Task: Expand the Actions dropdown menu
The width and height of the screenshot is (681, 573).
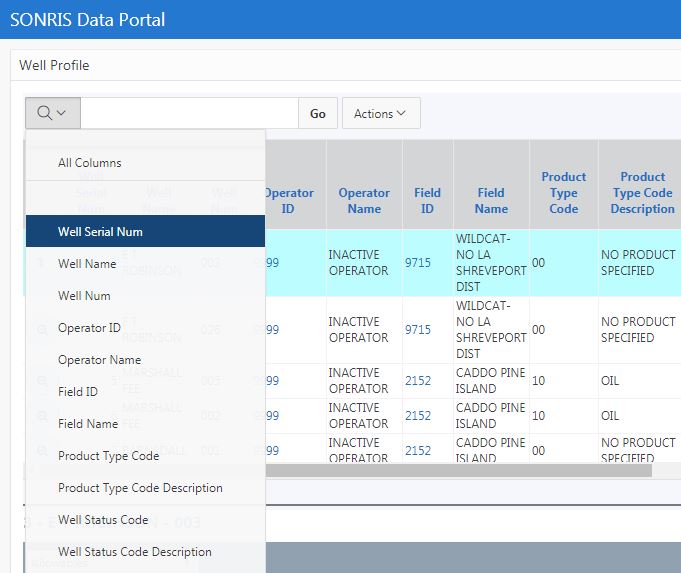Action: click(380, 113)
